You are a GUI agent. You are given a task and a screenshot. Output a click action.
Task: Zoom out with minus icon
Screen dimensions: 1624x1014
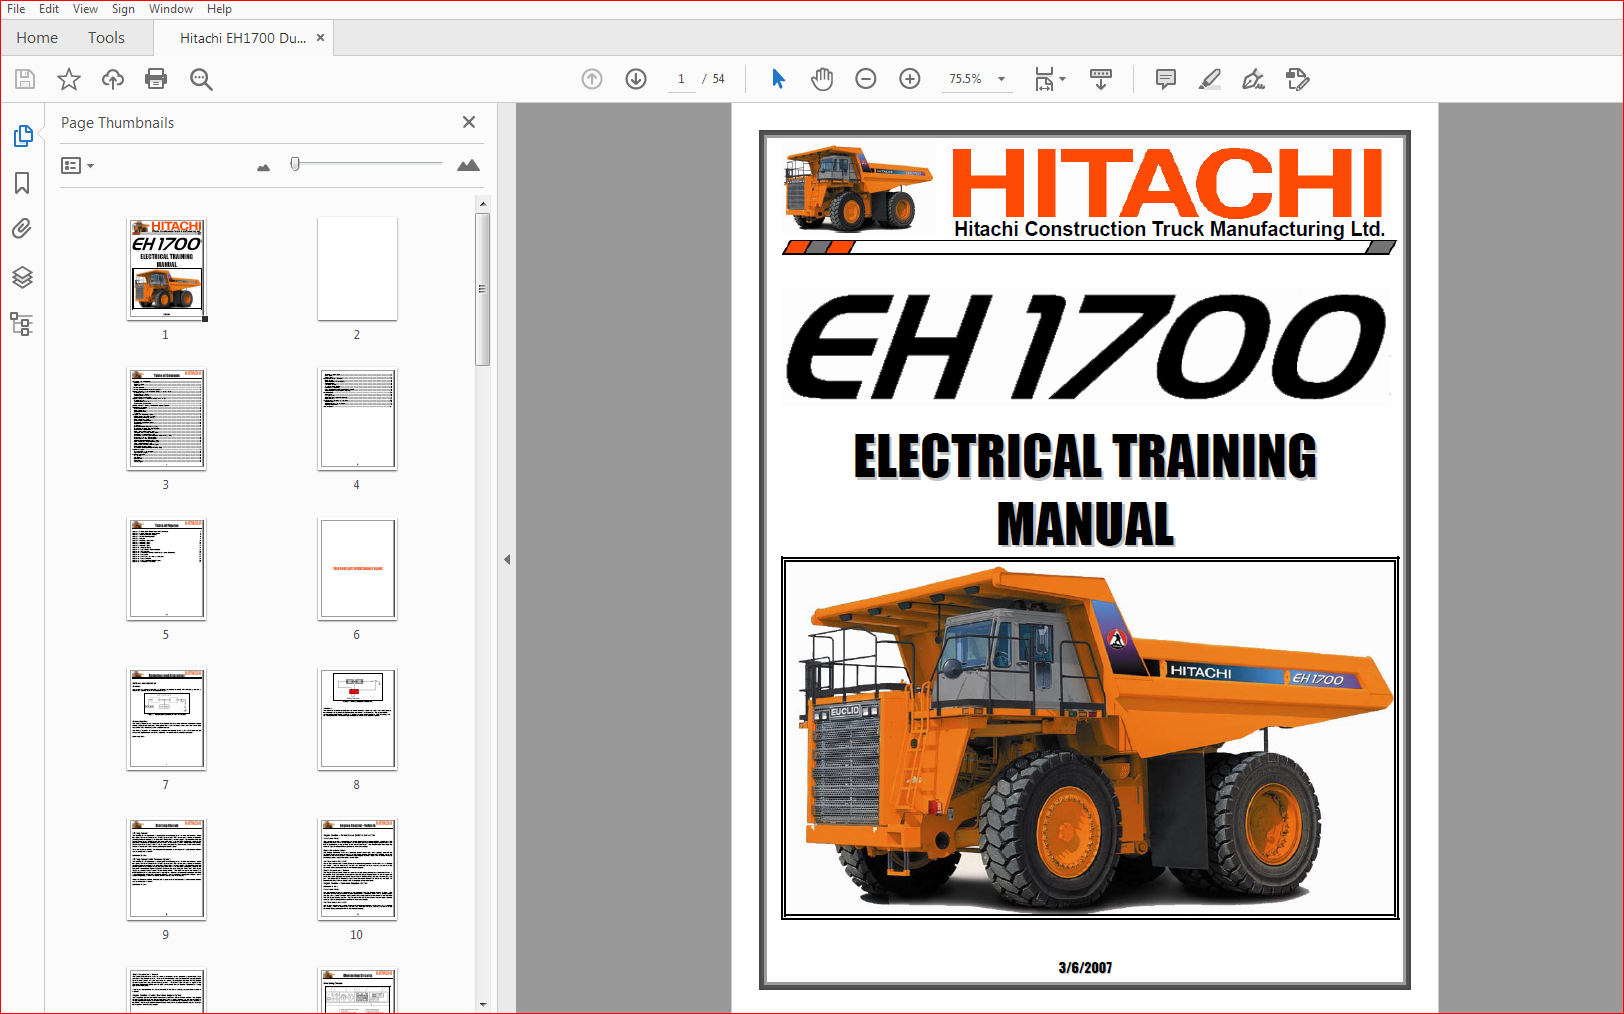click(x=866, y=79)
